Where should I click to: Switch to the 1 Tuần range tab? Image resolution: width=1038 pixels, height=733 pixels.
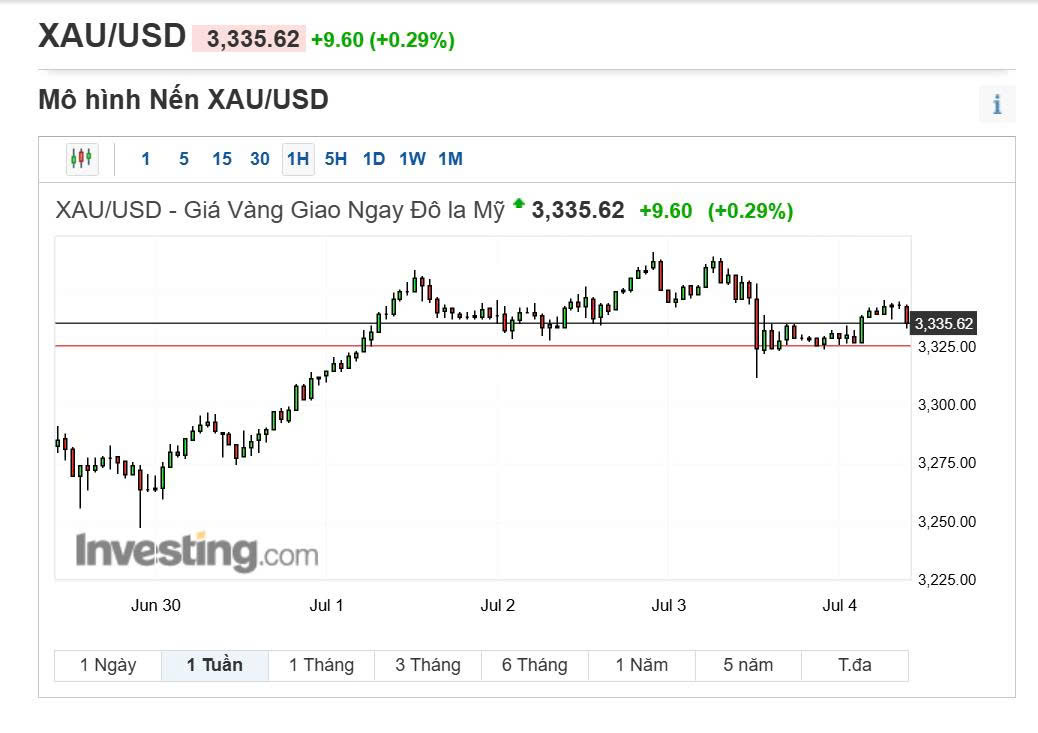click(x=215, y=665)
